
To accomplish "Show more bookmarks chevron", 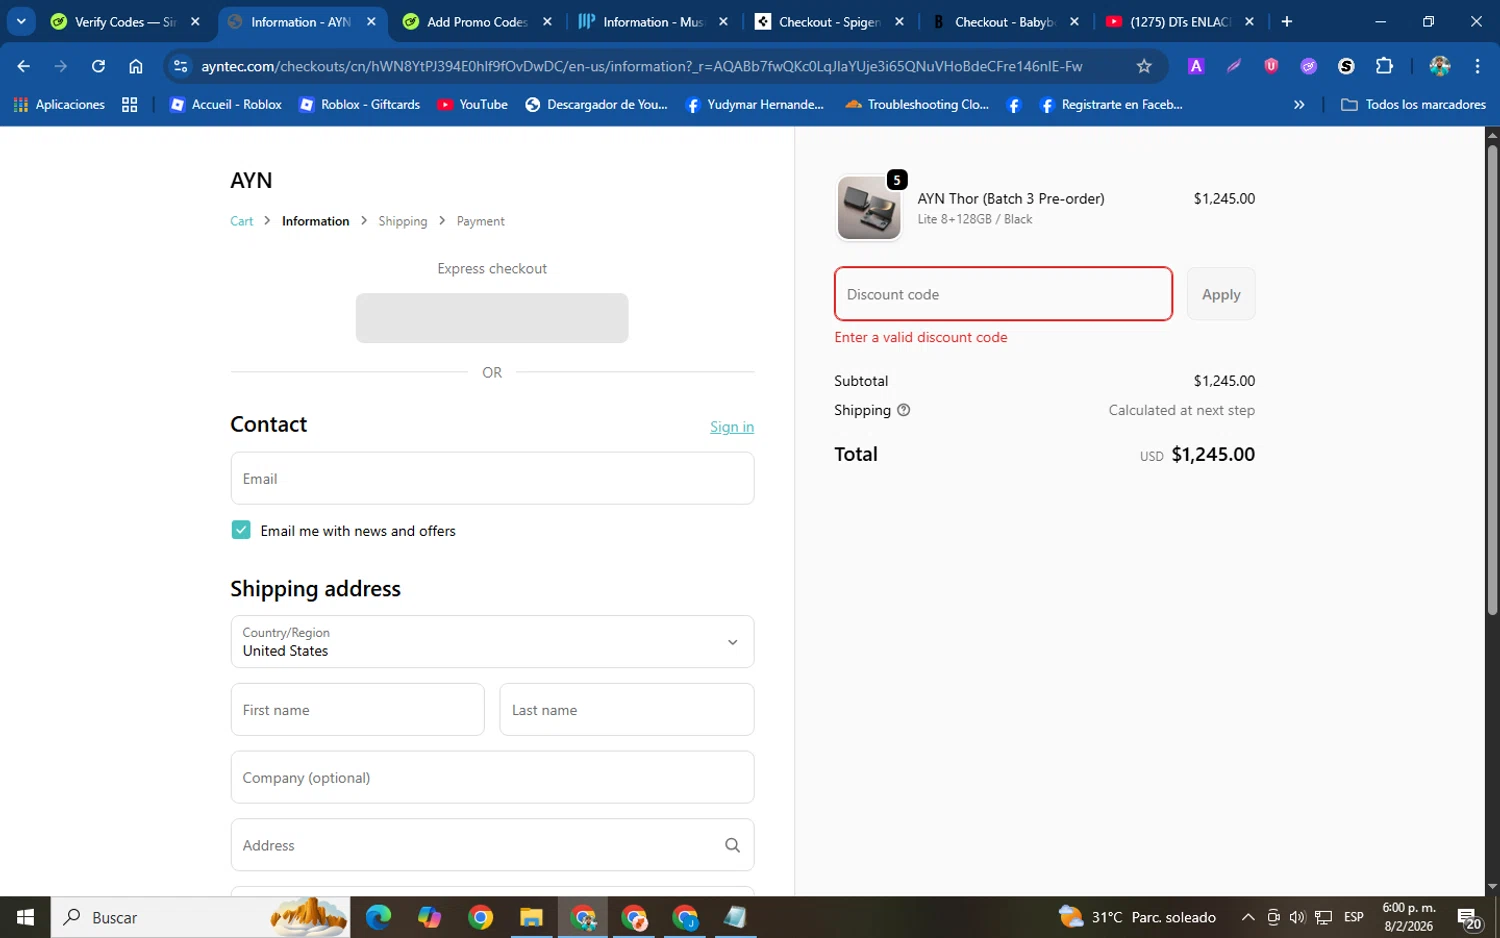I will (1299, 104).
